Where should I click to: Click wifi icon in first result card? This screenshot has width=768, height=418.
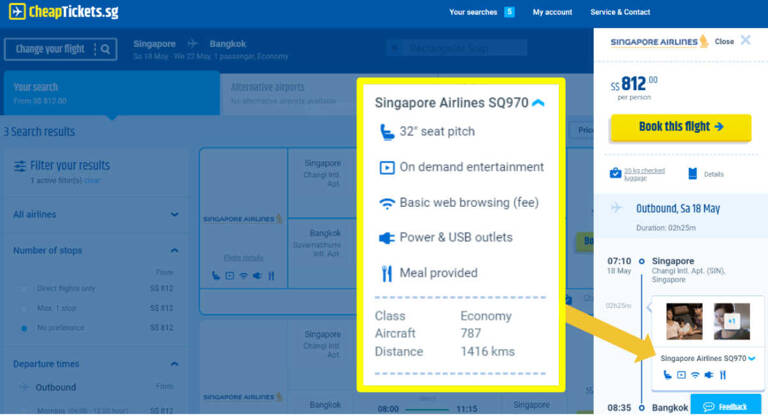pos(243,276)
